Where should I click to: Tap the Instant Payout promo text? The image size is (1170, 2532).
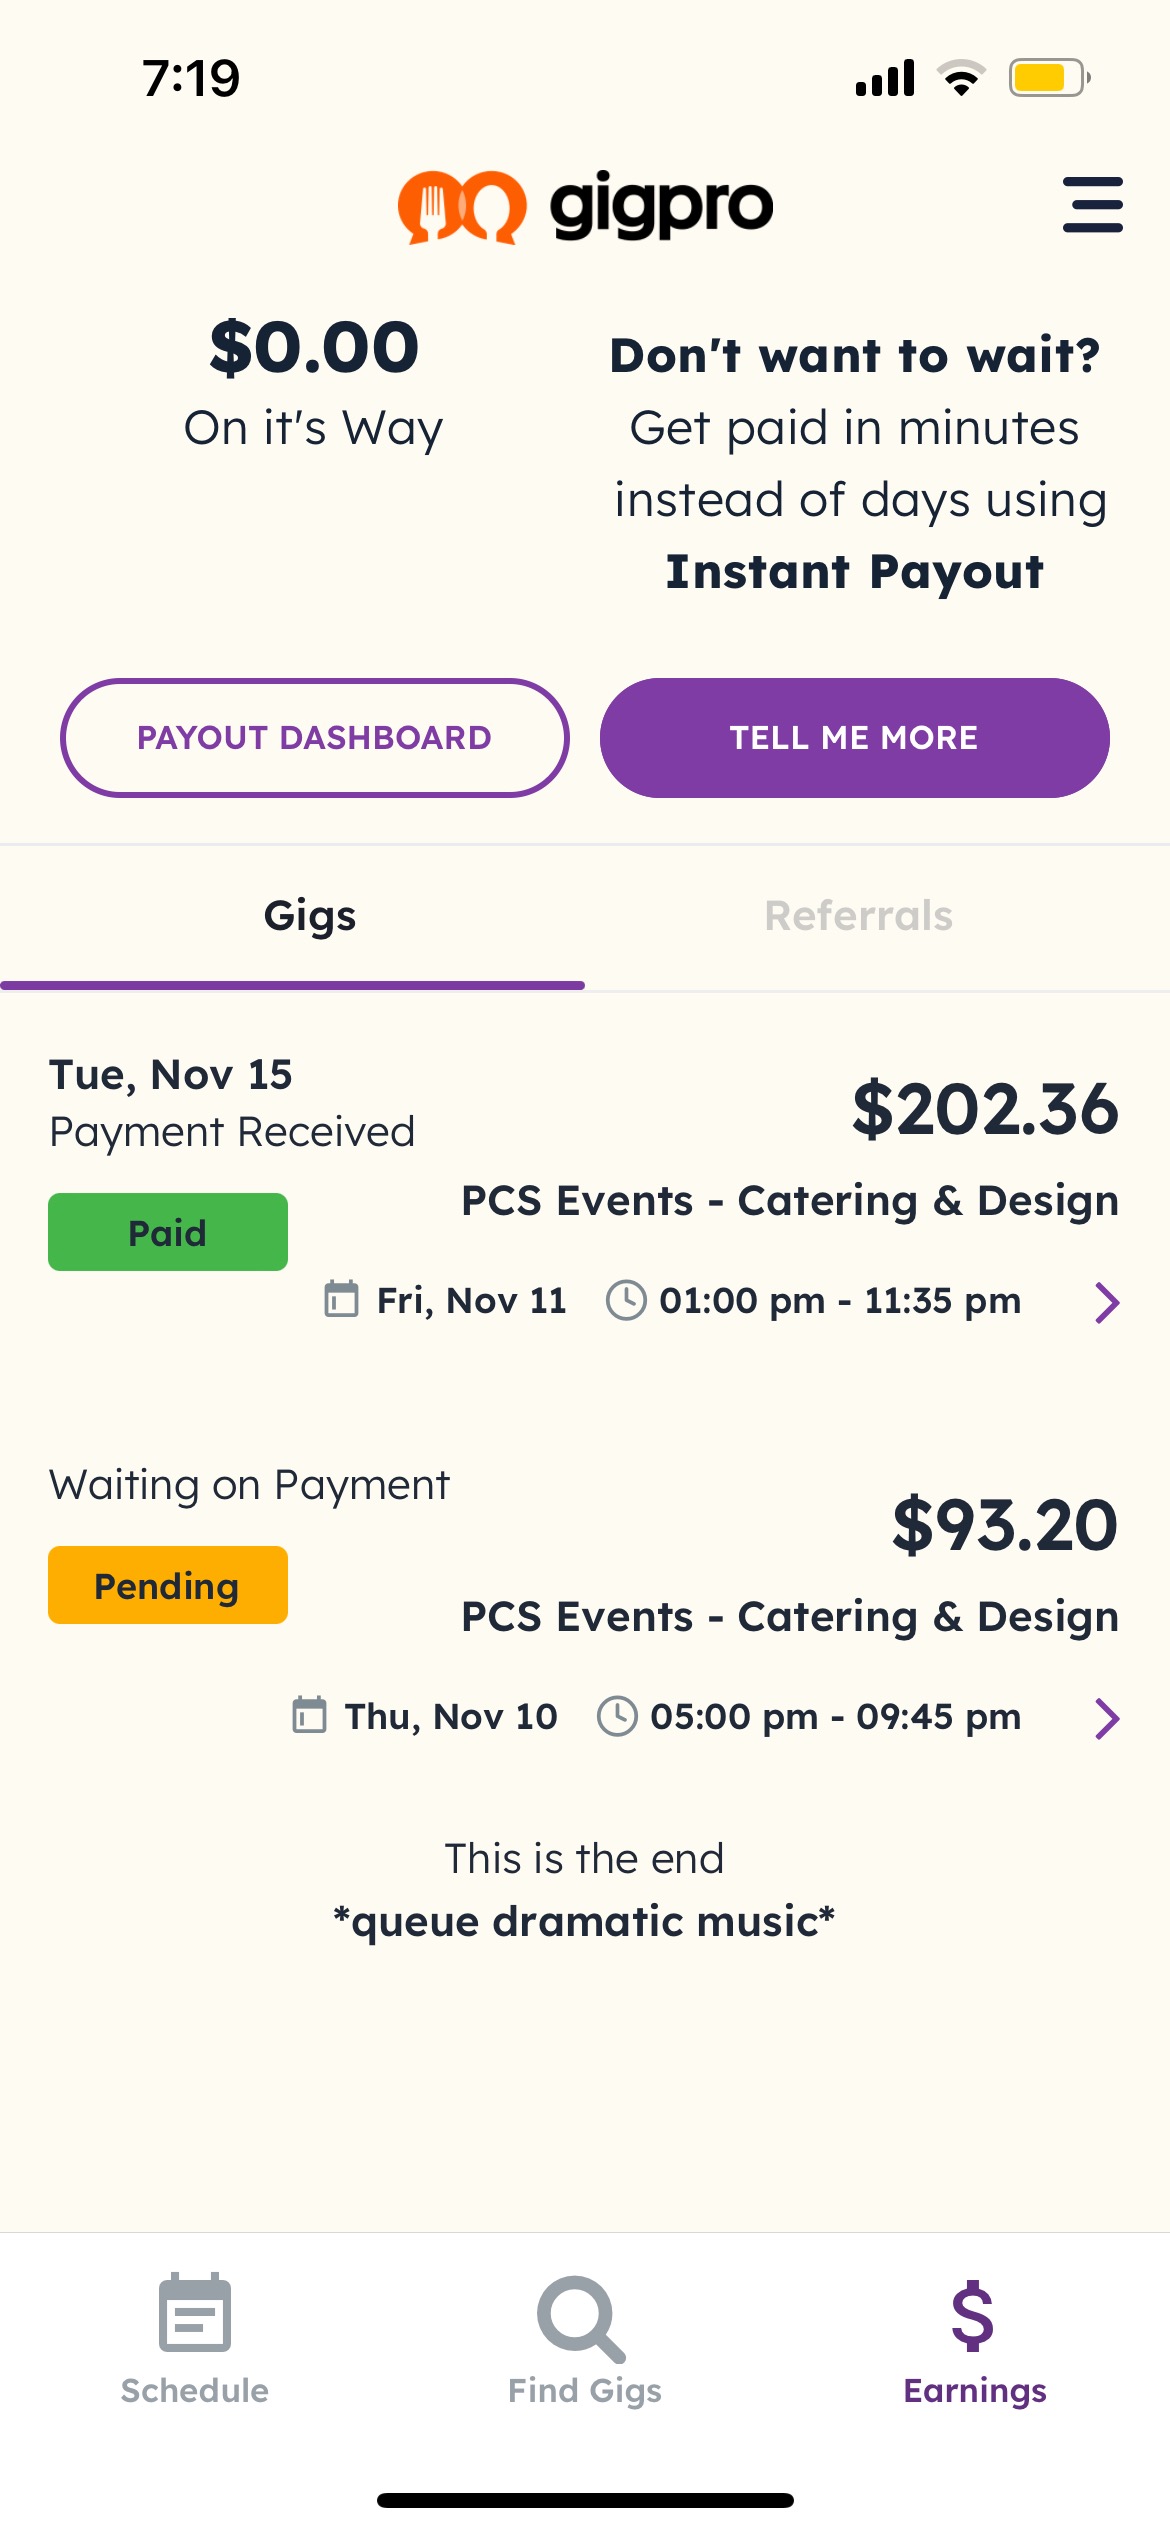855,572
